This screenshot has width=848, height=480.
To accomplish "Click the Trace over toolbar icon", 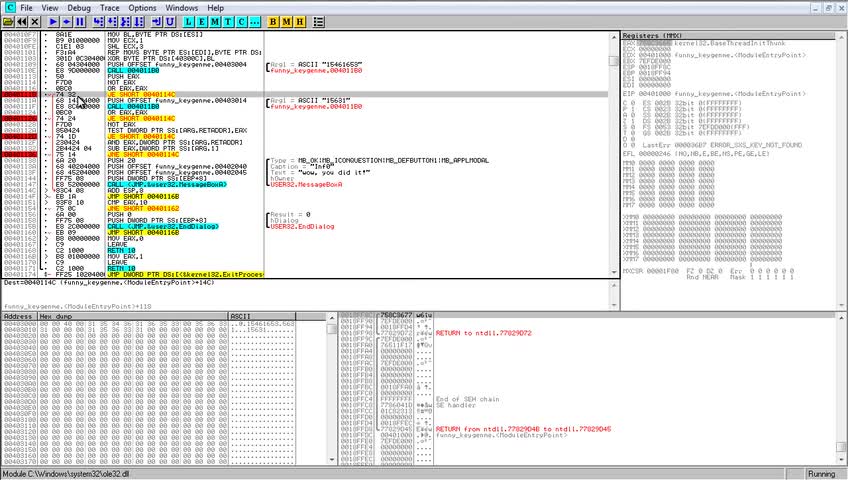I will pos(139,22).
